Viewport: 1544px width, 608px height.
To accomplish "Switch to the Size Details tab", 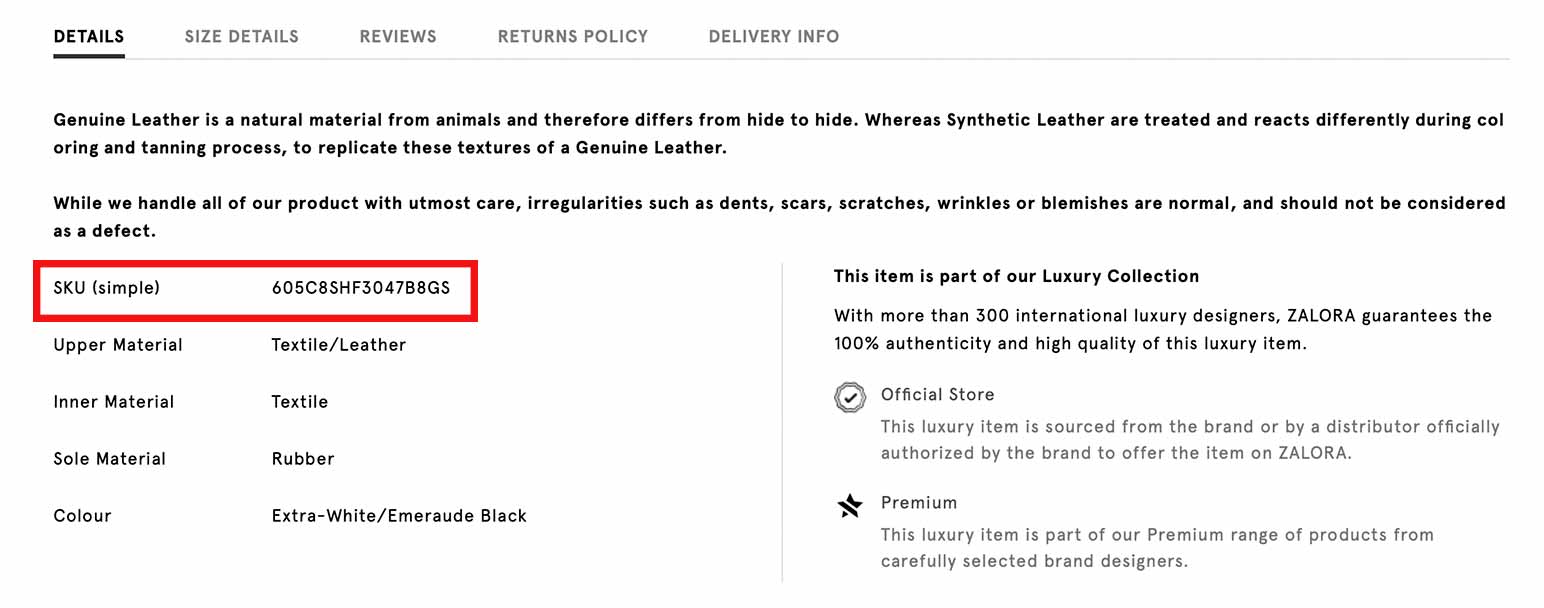I will [x=241, y=37].
